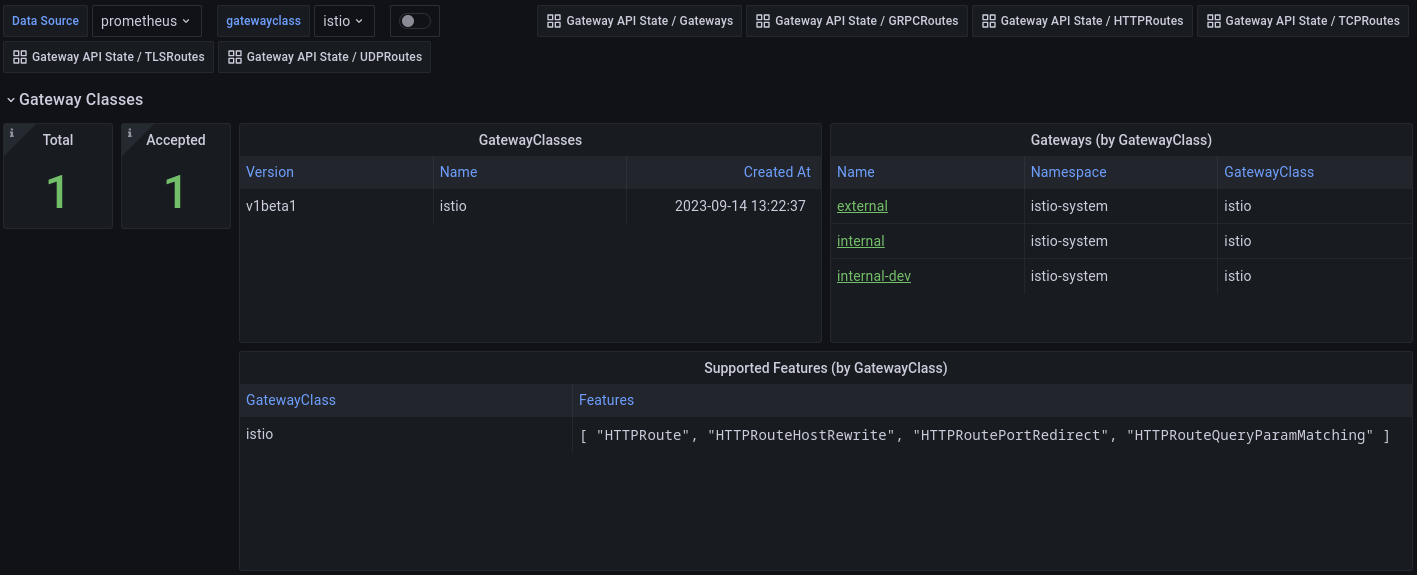Screen dimensions: 1417x575
Task: Click the Supported Features panel title
Action: tap(825, 368)
